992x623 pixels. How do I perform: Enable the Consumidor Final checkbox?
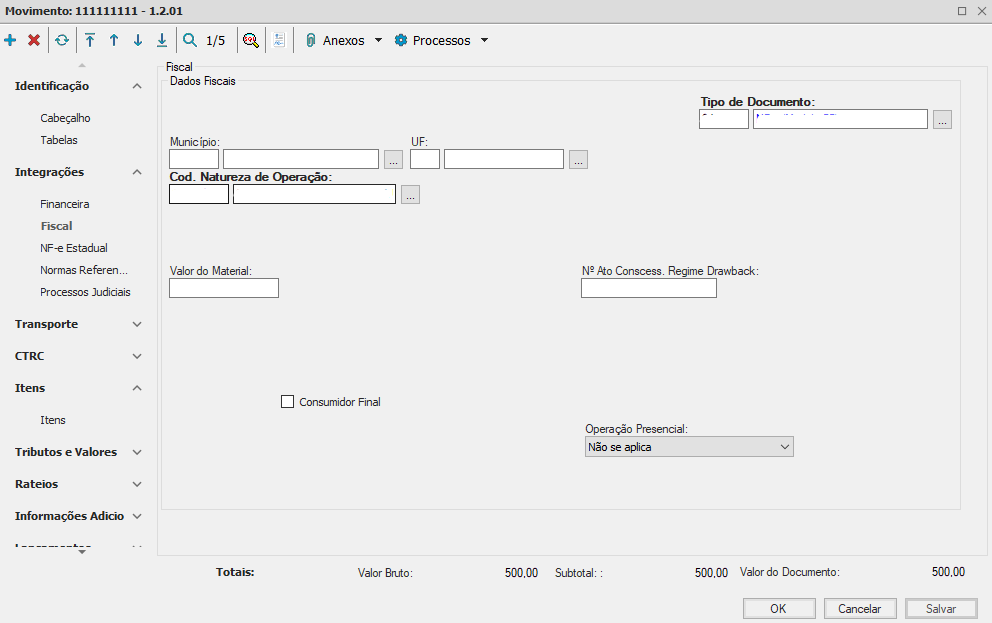(x=288, y=402)
